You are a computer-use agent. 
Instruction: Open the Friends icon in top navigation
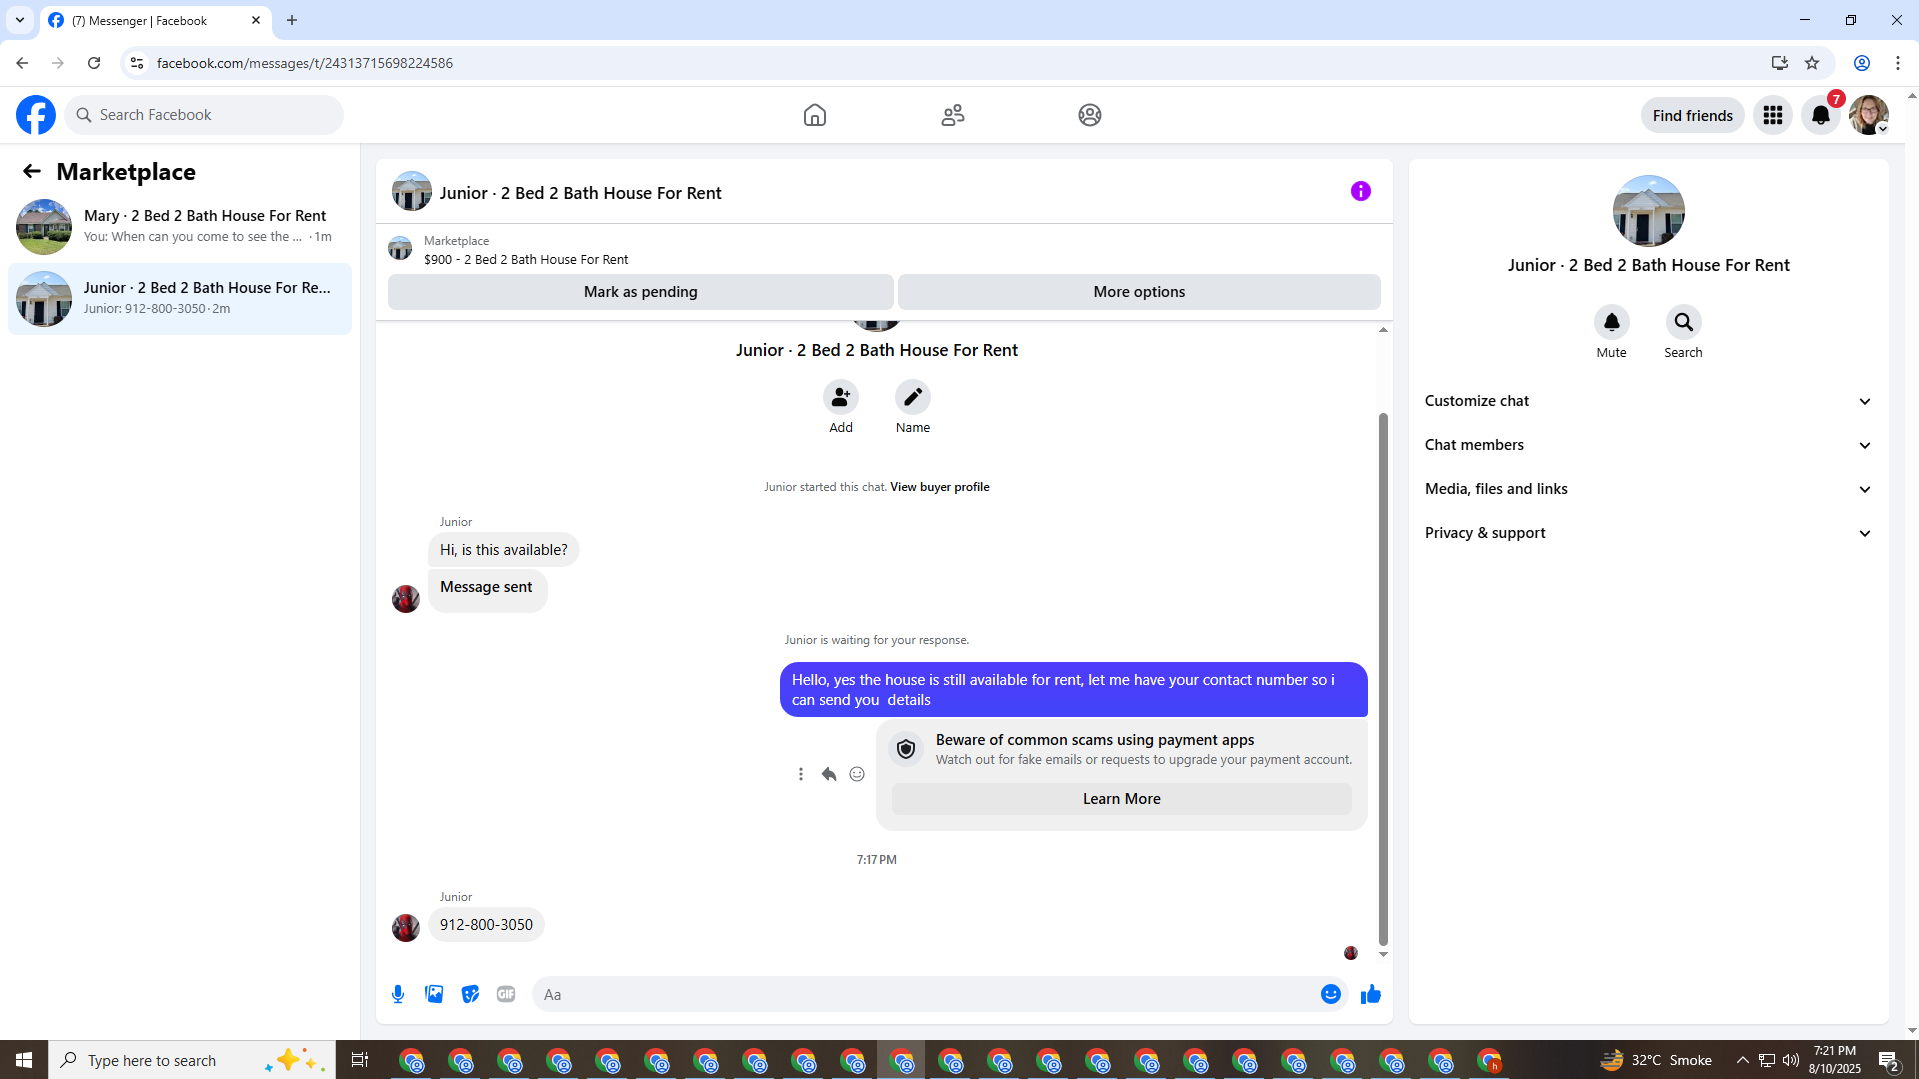[x=953, y=115]
